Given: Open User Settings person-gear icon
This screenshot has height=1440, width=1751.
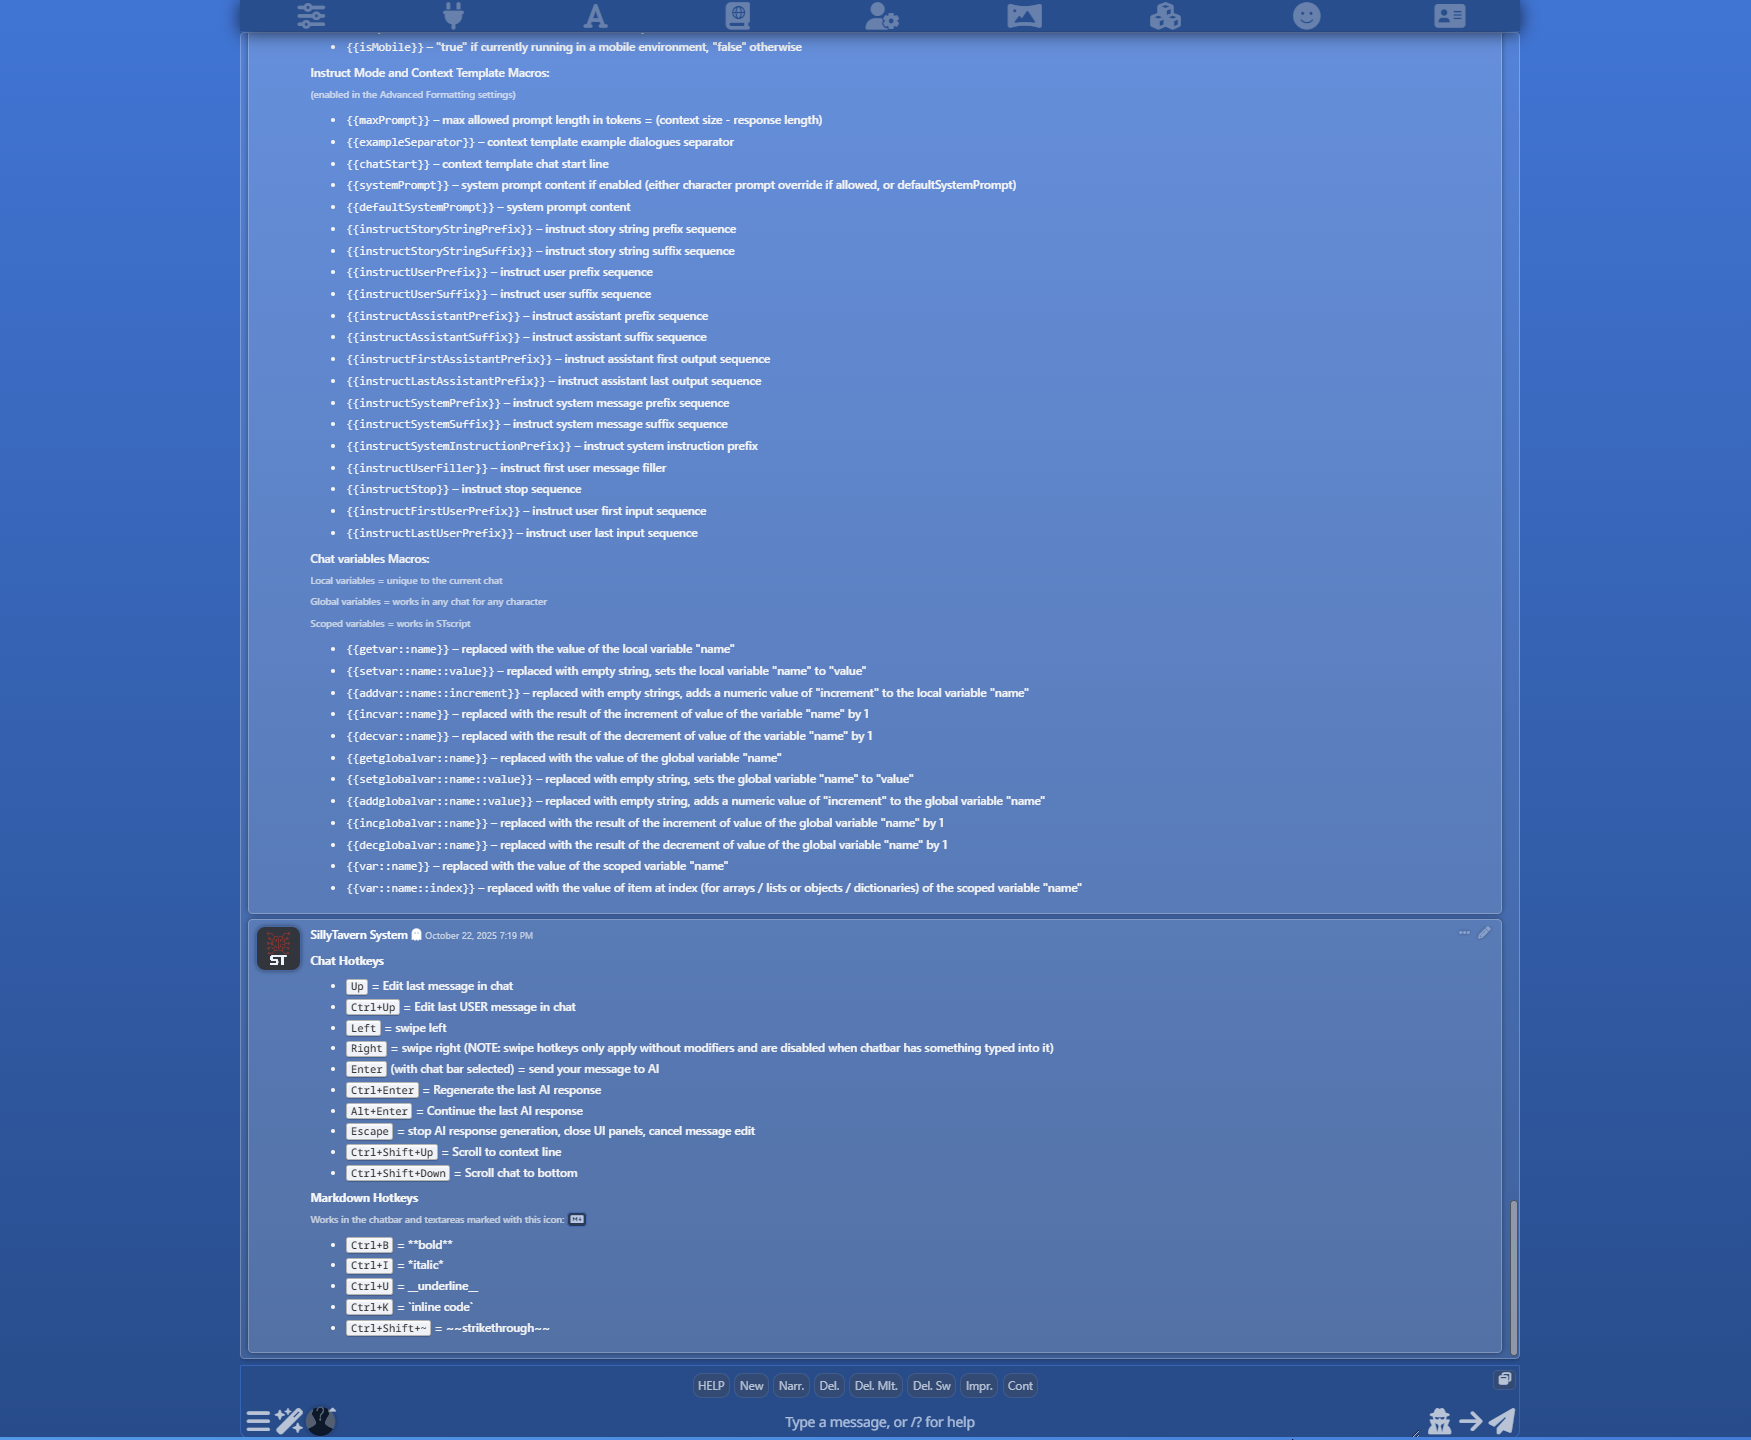Looking at the screenshot, I should (x=881, y=16).
